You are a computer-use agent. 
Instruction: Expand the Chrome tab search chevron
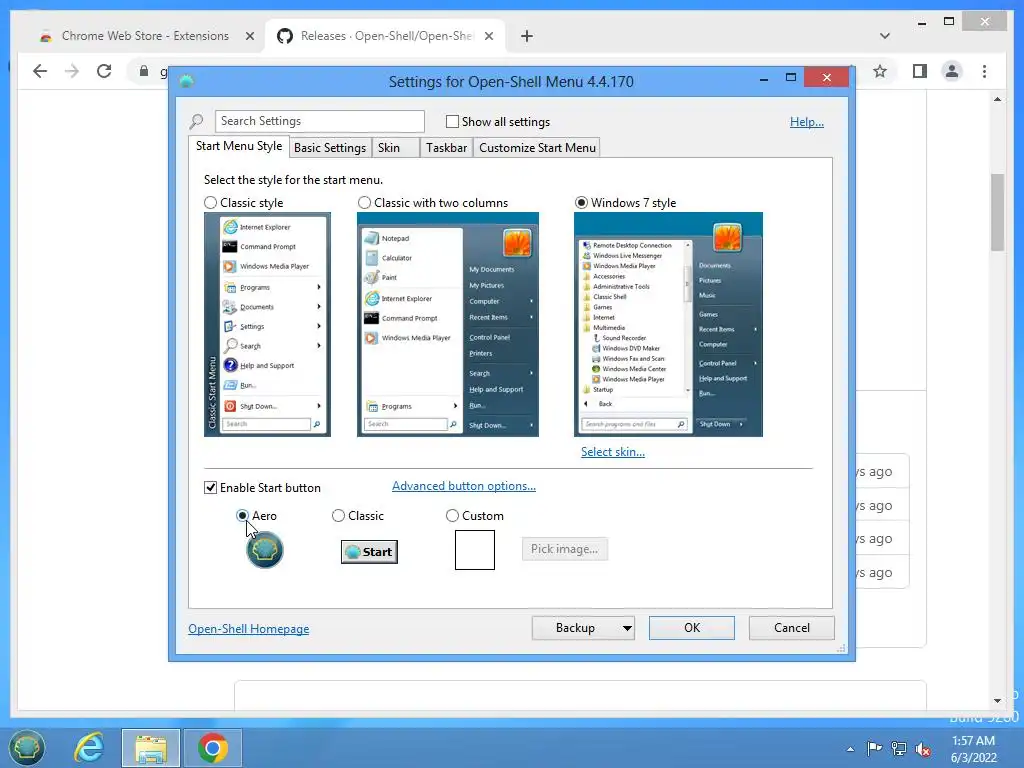point(885,36)
